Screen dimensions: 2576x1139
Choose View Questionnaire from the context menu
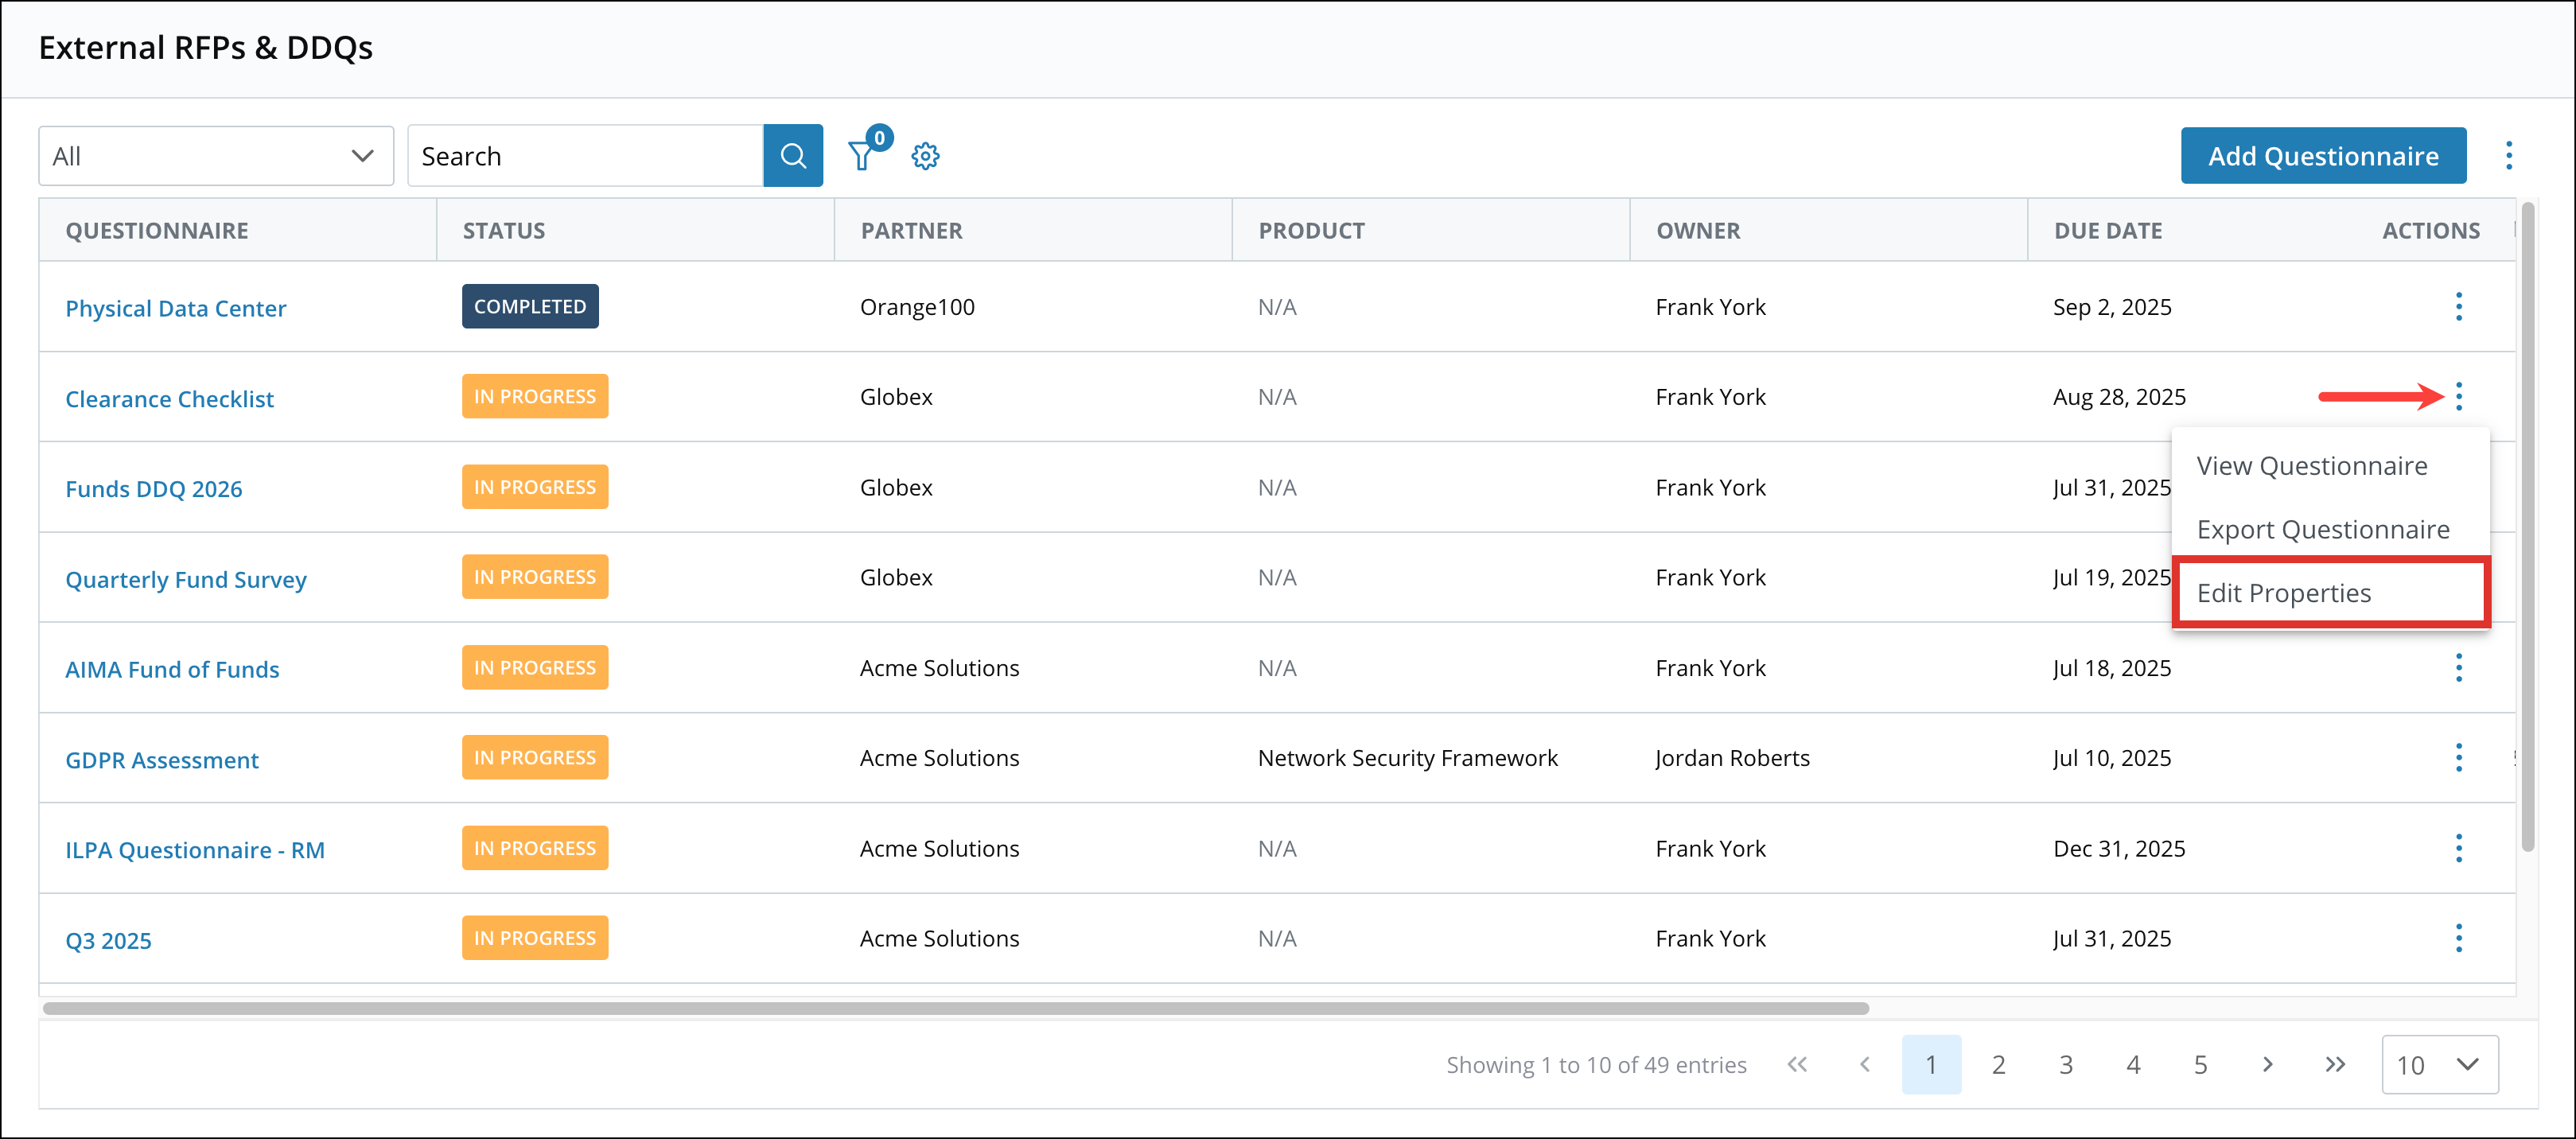tap(2312, 465)
